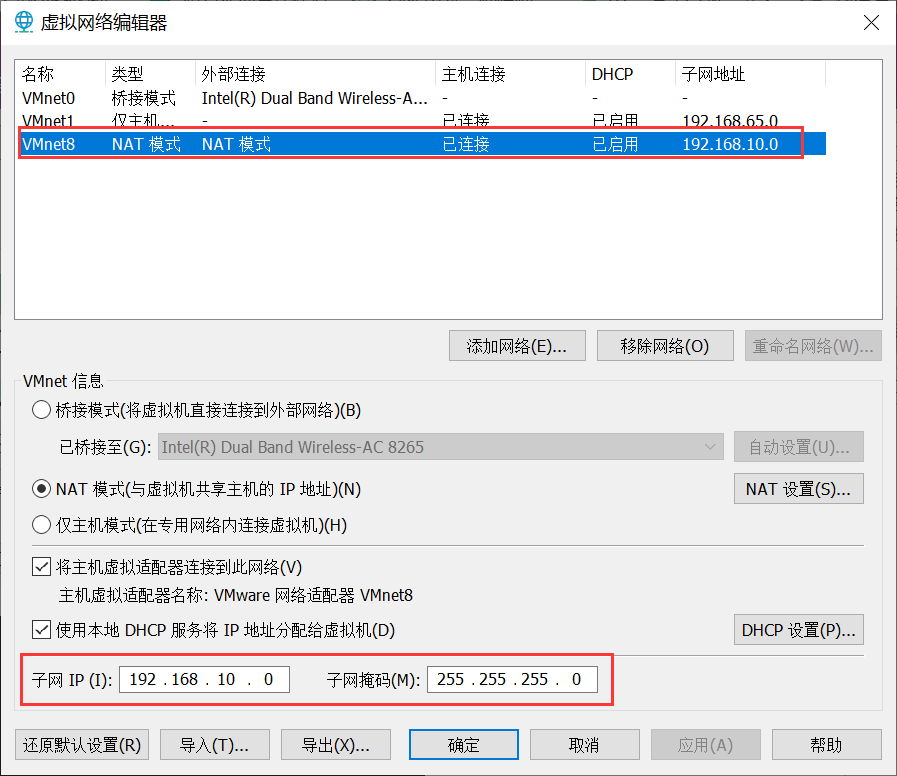This screenshot has height=776, width=897.
Task: Click 桥接模式 type cell of VMnet0
Action: pyautogui.click(x=144, y=98)
